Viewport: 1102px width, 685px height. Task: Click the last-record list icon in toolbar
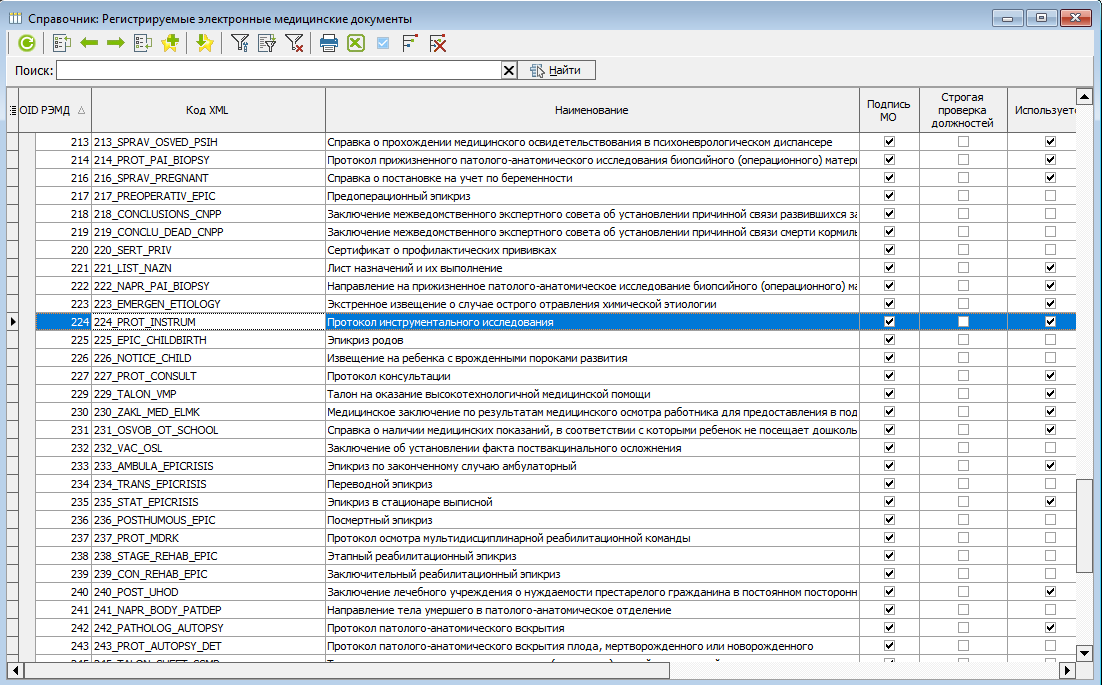tap(143, 44)
